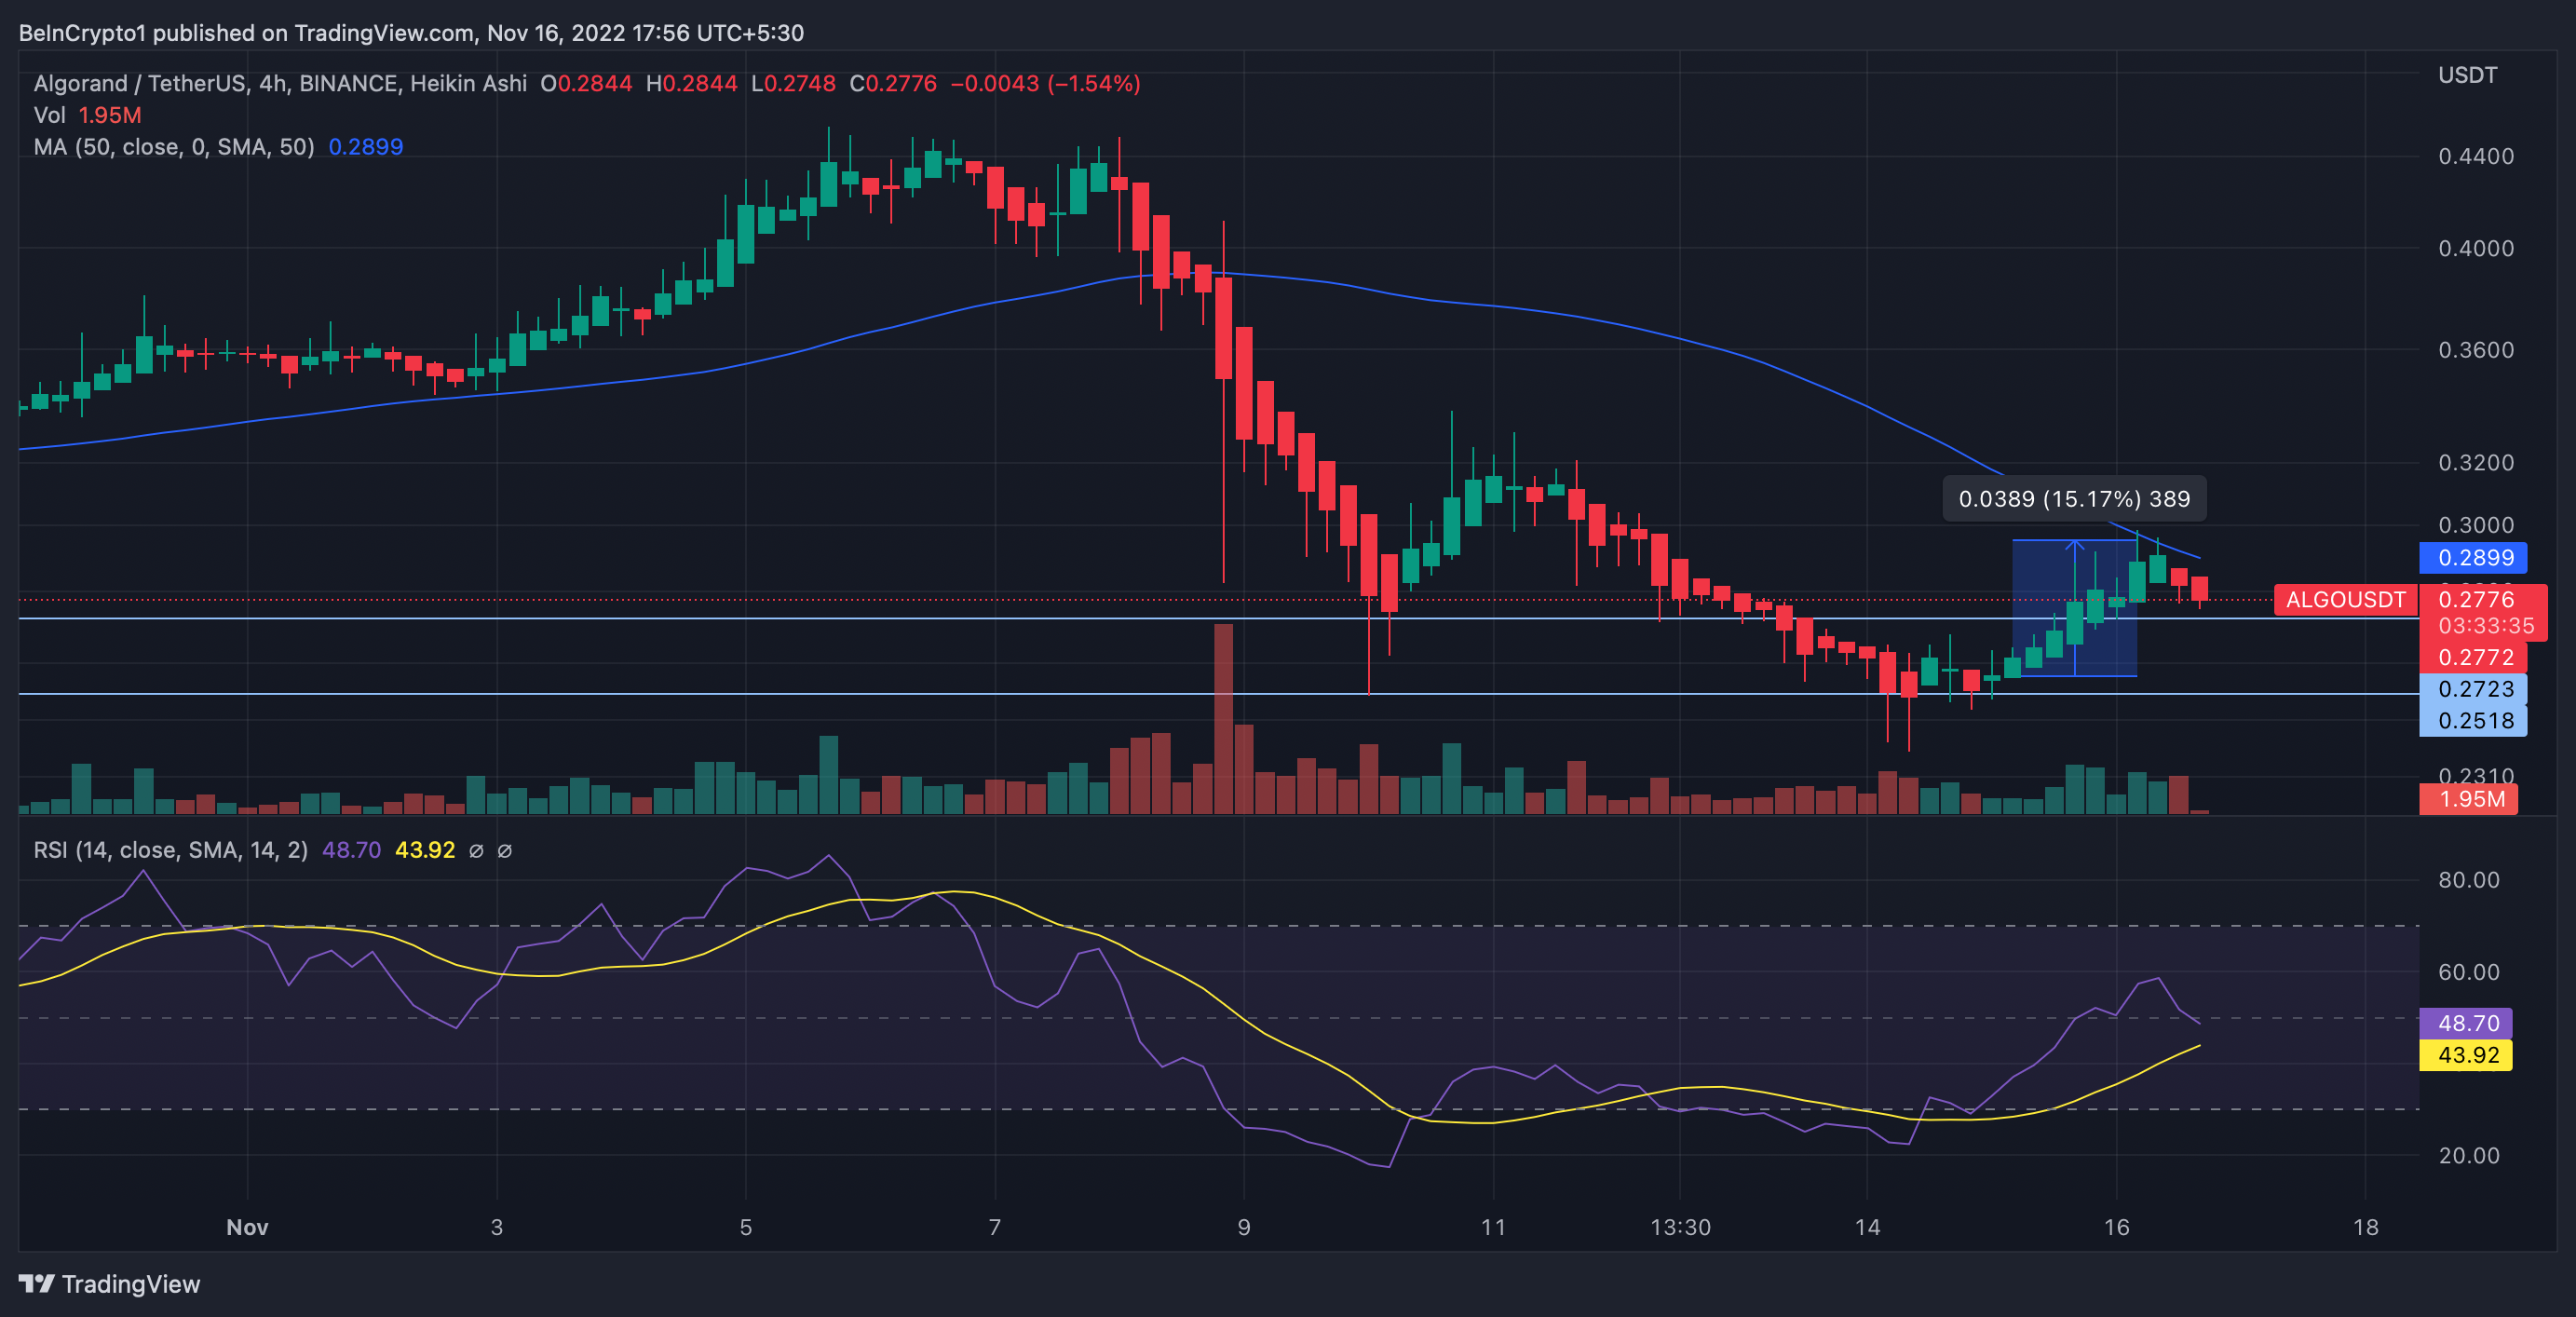2576x1317 pixels.
Task: Select the MA (50, close, 0, SMA, 50) legend
Action: (x=174, y=147)
